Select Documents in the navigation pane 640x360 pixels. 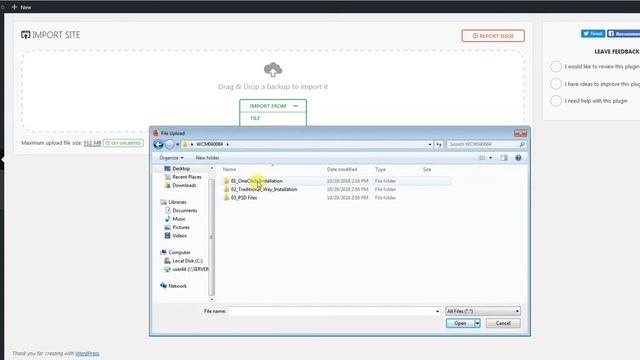pos(184,211)
